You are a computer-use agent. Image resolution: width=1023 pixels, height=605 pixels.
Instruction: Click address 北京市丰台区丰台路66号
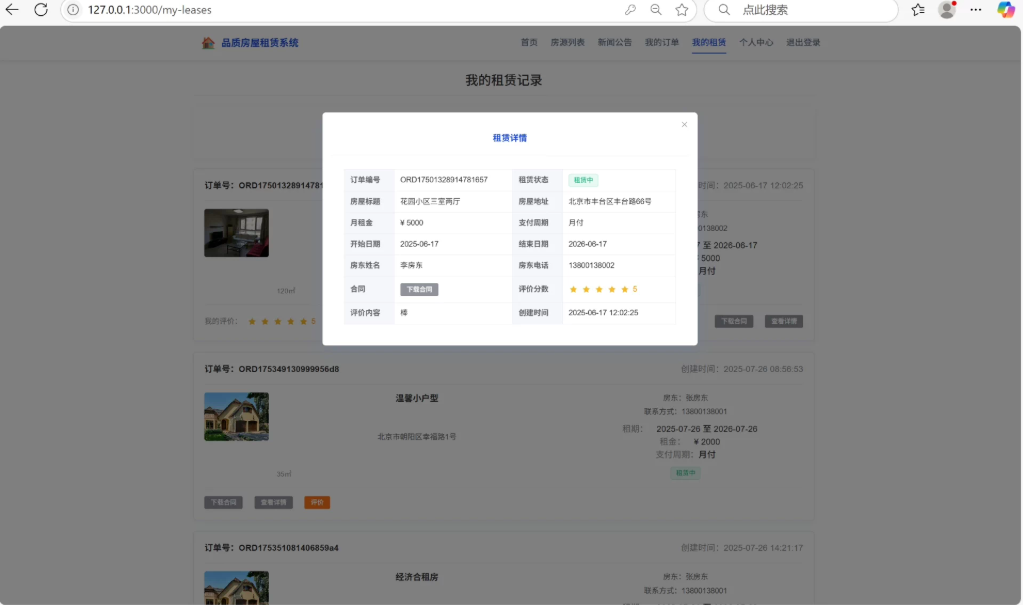[609, 202]
